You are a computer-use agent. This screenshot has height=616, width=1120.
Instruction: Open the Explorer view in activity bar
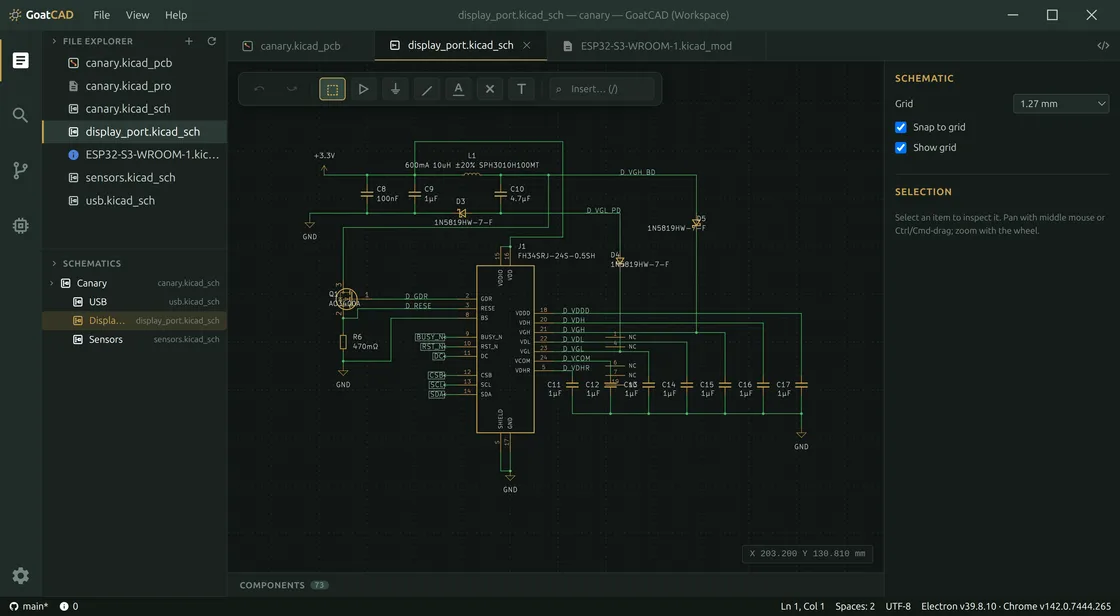click(21, 61)
